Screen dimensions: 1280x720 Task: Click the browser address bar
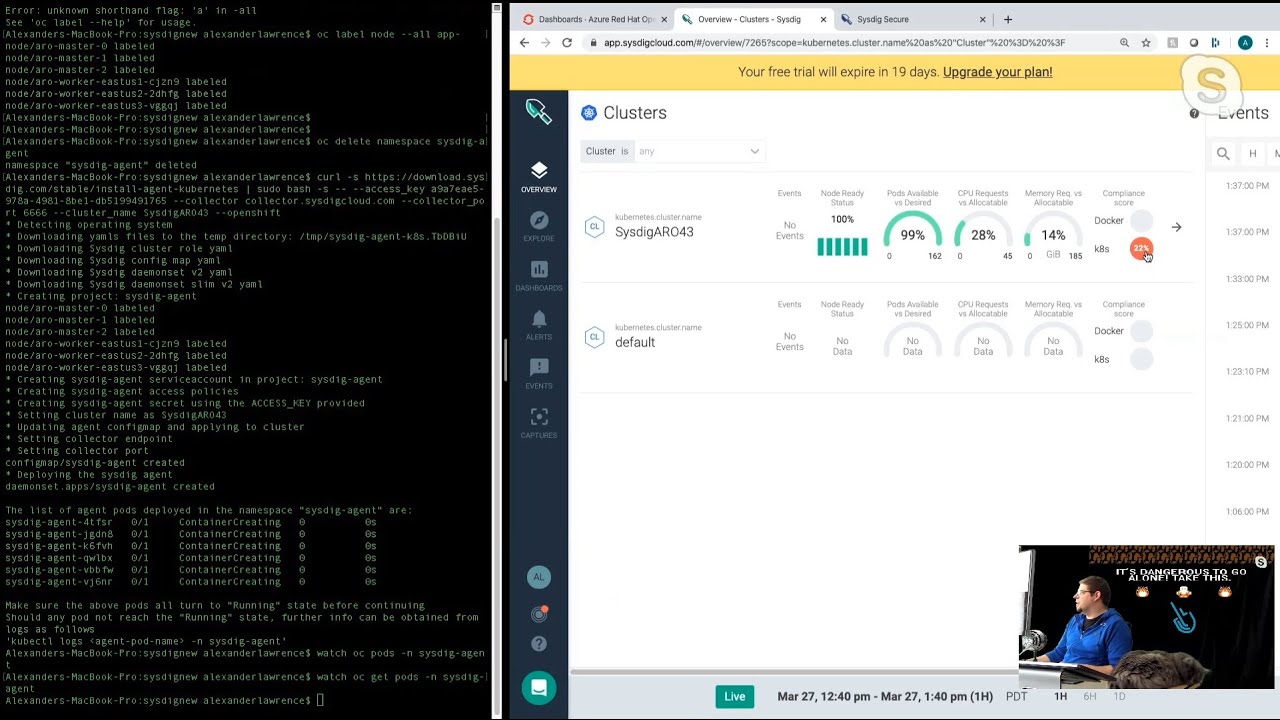point(850,43)
